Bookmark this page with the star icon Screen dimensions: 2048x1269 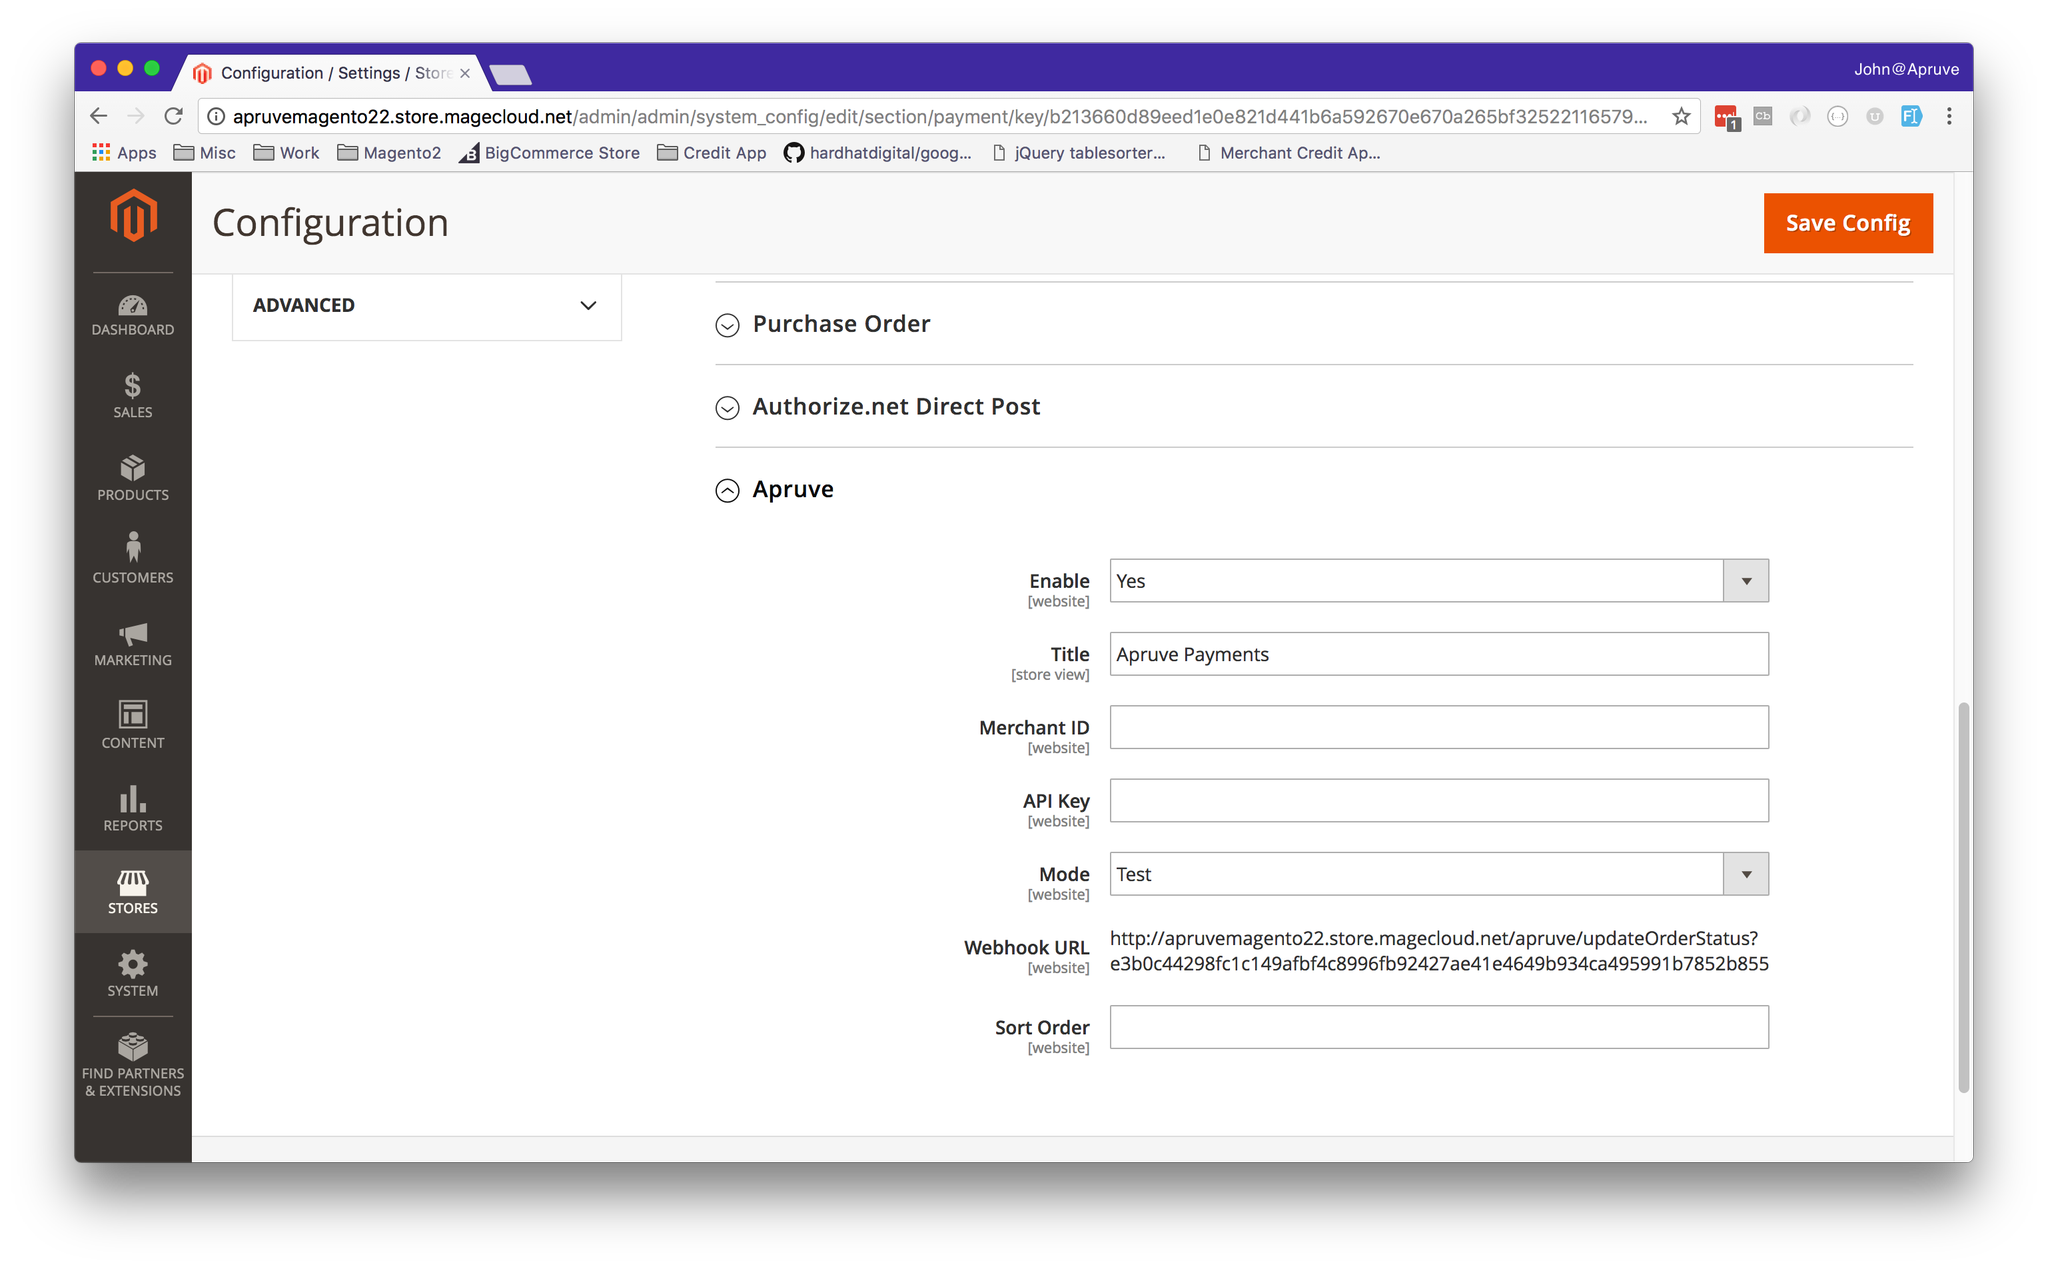pyautogui.click(x=1681, y=117)
